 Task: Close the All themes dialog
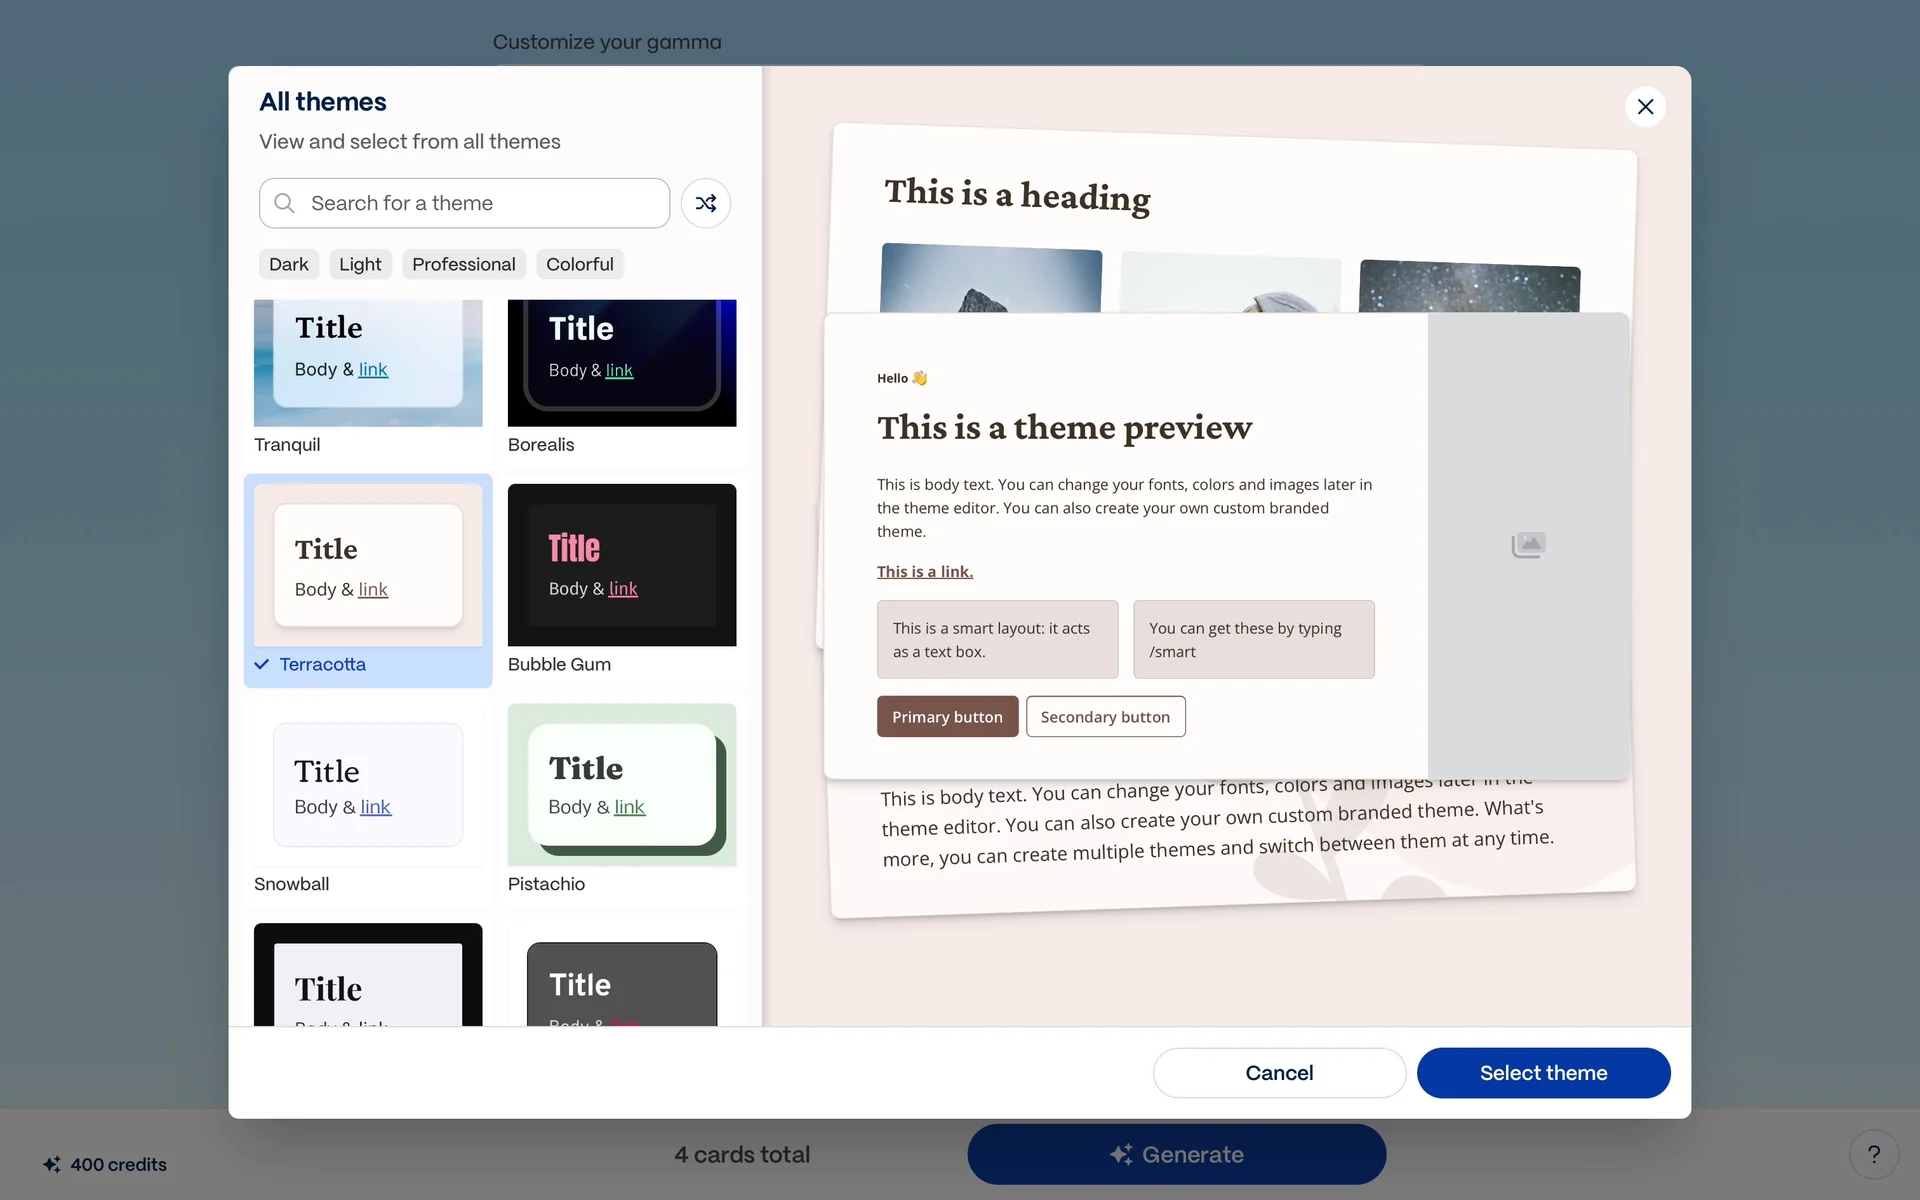1645,107
